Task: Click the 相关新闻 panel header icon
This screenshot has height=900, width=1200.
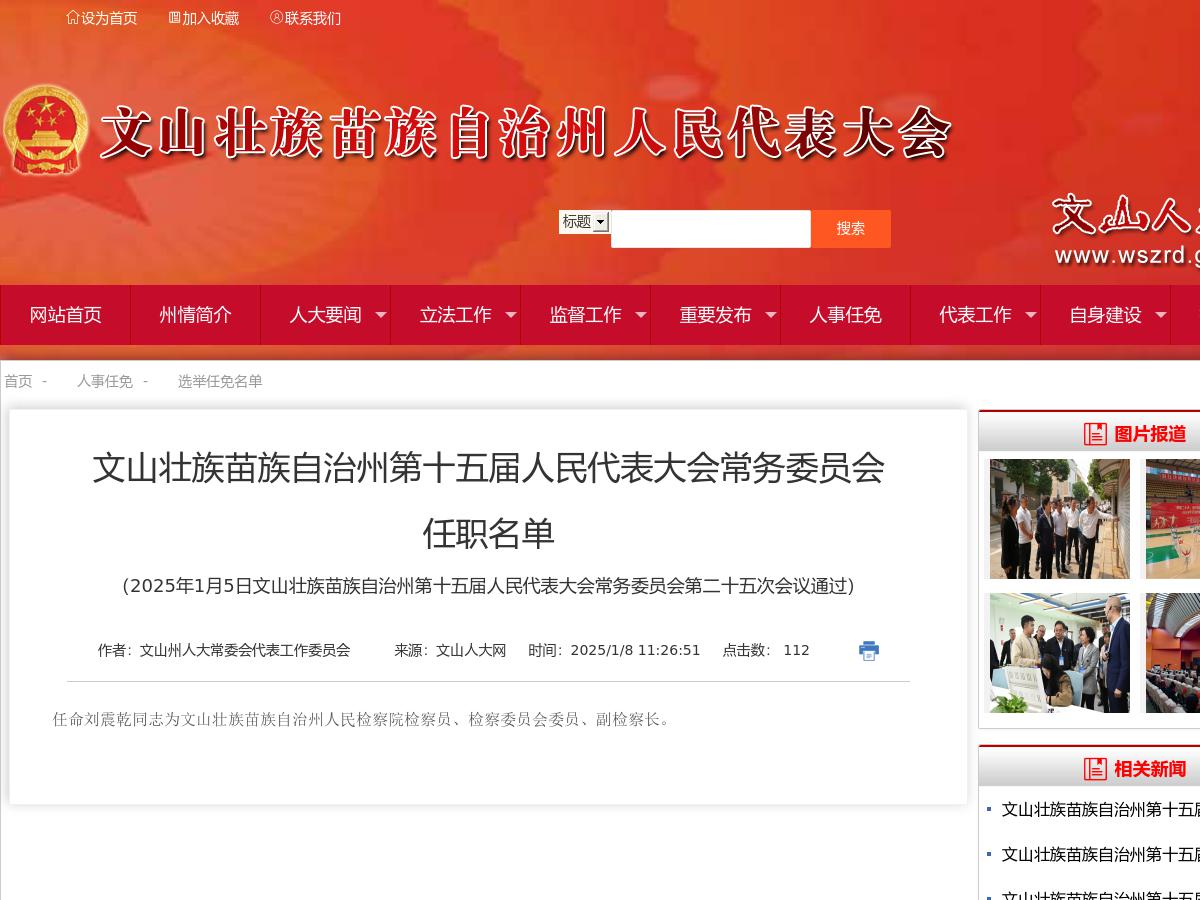Action: [1095, 770]
